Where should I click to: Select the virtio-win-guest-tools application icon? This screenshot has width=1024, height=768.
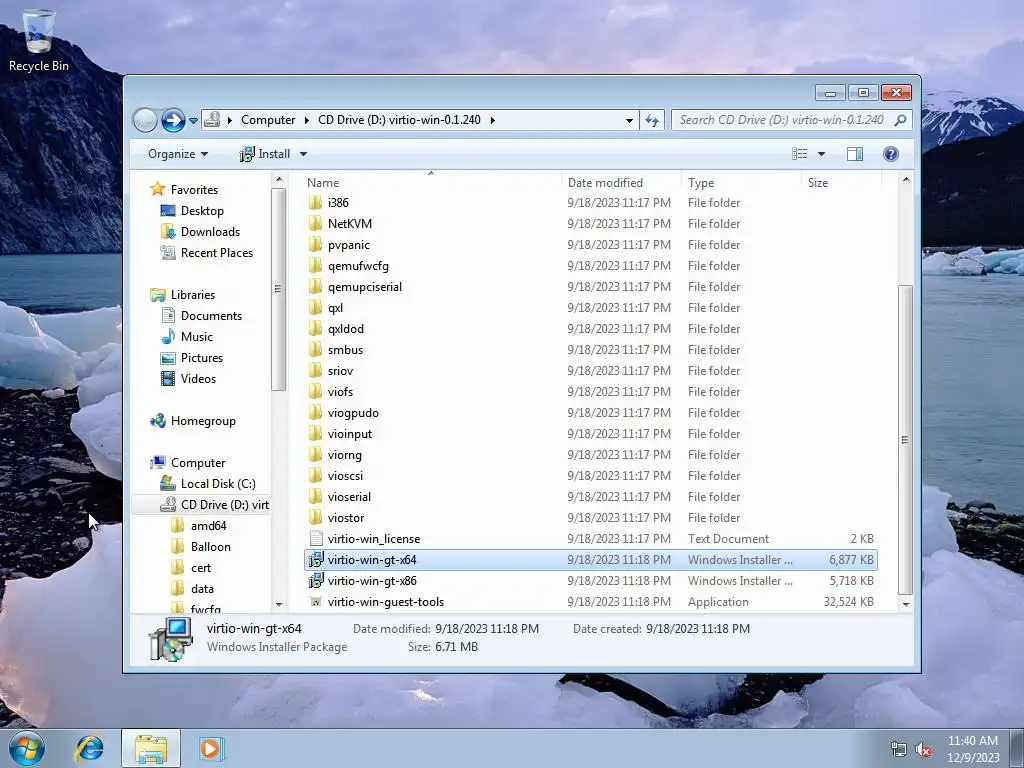tap(315, 601)
